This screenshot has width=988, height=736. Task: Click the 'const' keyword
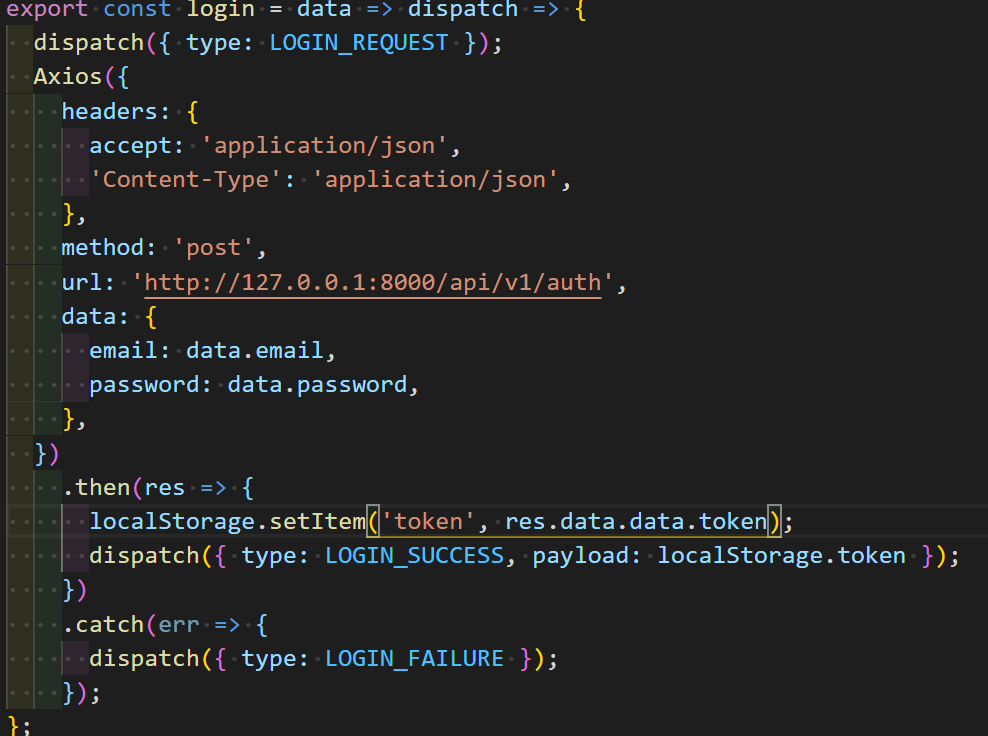point(137,9)
